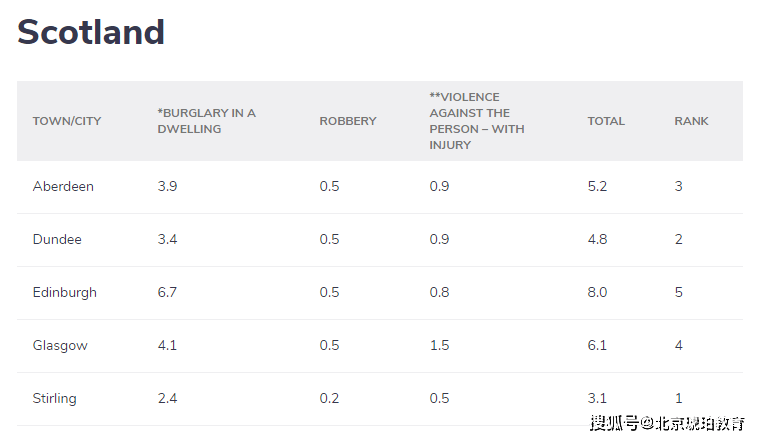Viewport: 759px width, 440px height.
Task: Click the BURGLARY IN A DWELLING header
Action: tap(207, 121)
